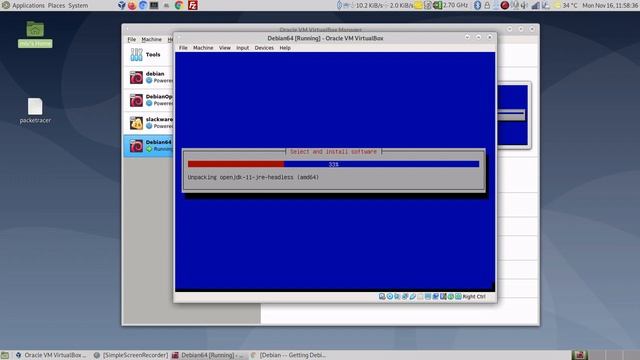
Task: Click the USB devices icon in VM status bar
Action: [x=413, y=297]
